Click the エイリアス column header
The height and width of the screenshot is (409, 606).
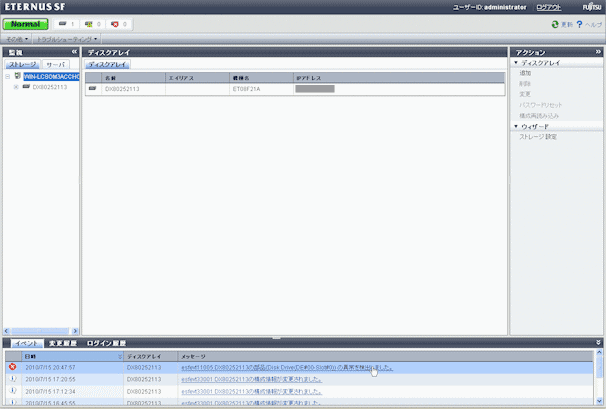(197, 78)
